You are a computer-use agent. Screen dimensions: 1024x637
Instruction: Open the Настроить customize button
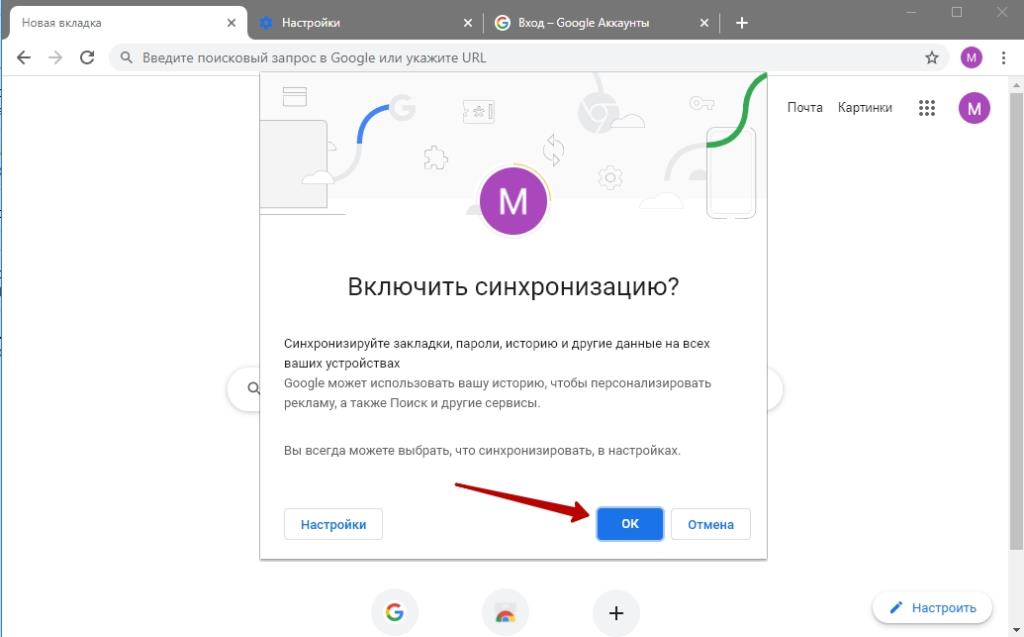[x=933, y=608]
